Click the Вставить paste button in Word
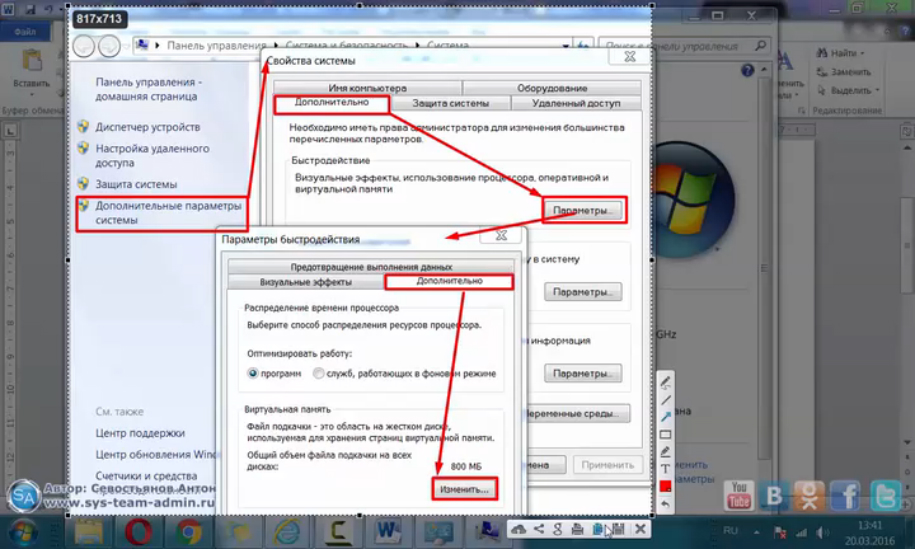The width and height of the screenshot is (915, 549). point(32,70)
